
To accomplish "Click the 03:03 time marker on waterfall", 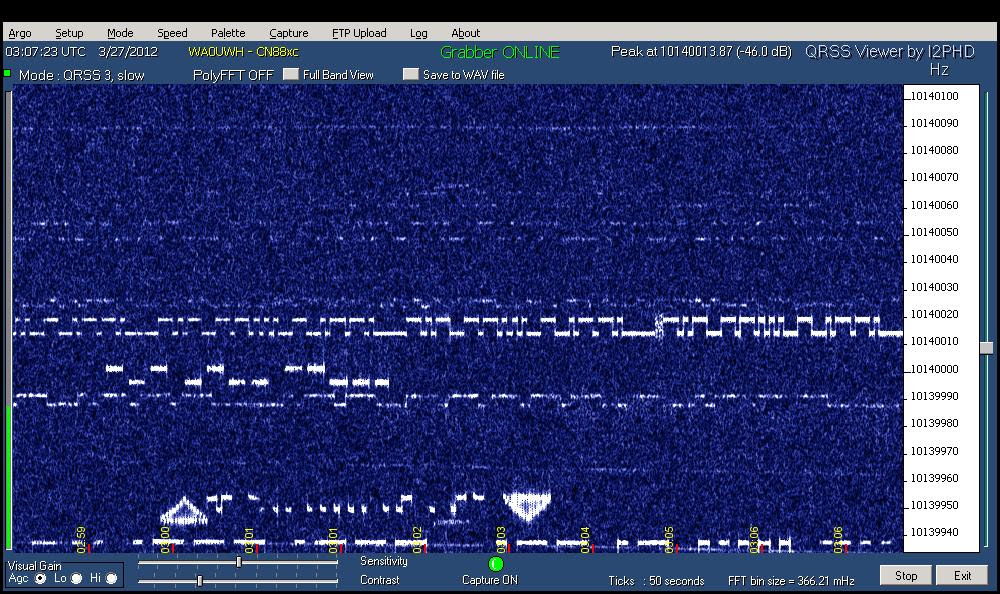I will 501,540.
